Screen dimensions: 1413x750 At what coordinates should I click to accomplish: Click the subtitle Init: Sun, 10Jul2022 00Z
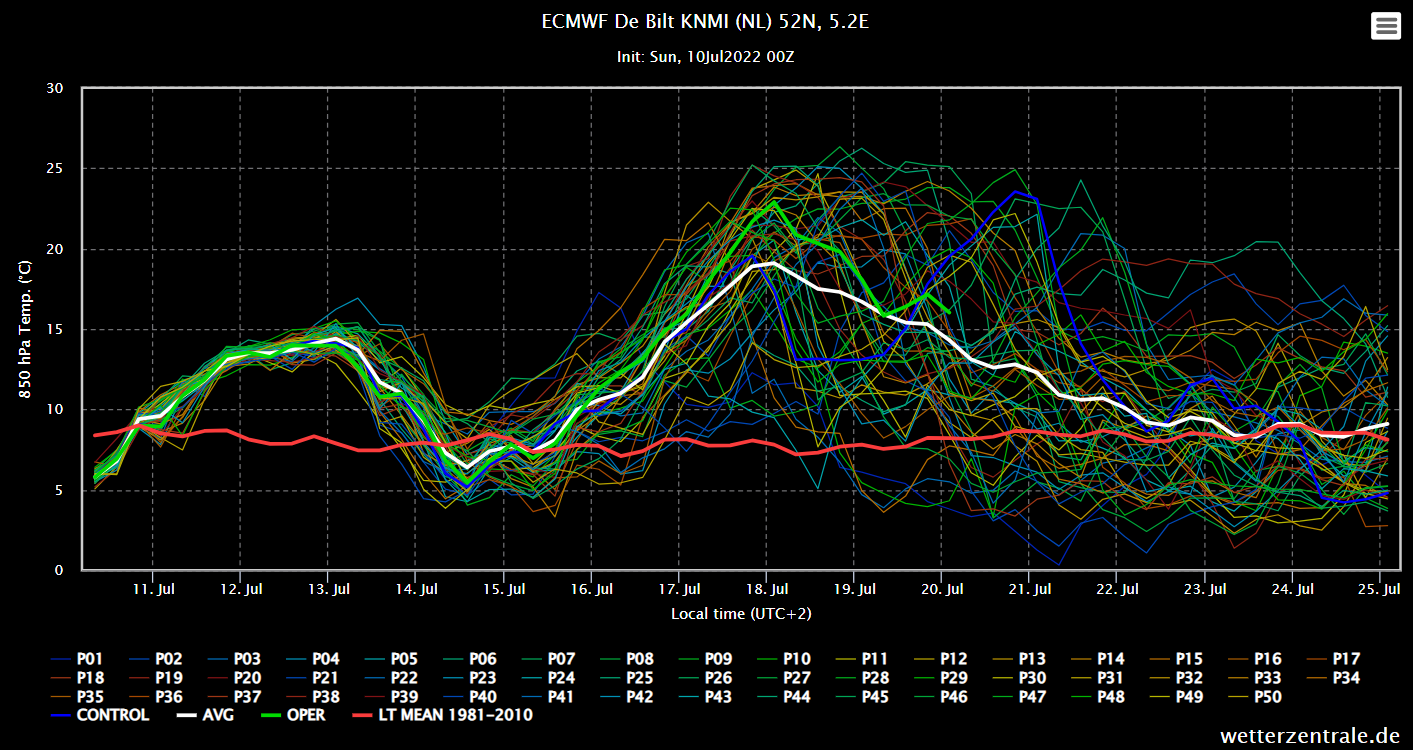(706, 57)
